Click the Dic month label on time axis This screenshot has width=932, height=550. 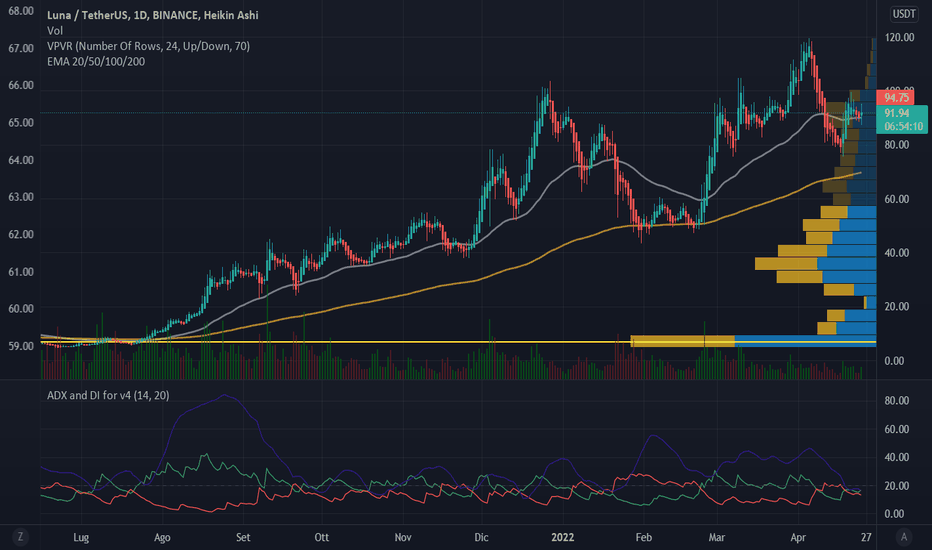pyautogui.click(x=481, y=537)
